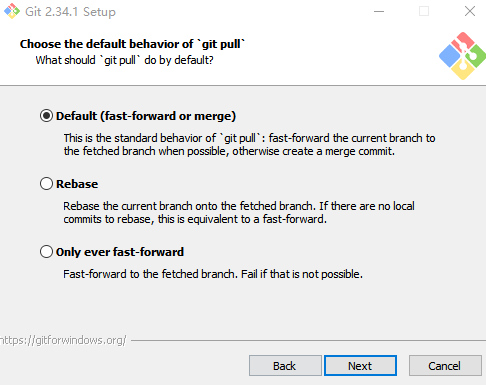Screen dimensions: 486x385
Task: Go to the previous page with Back
Action: (x=285, y=366)
